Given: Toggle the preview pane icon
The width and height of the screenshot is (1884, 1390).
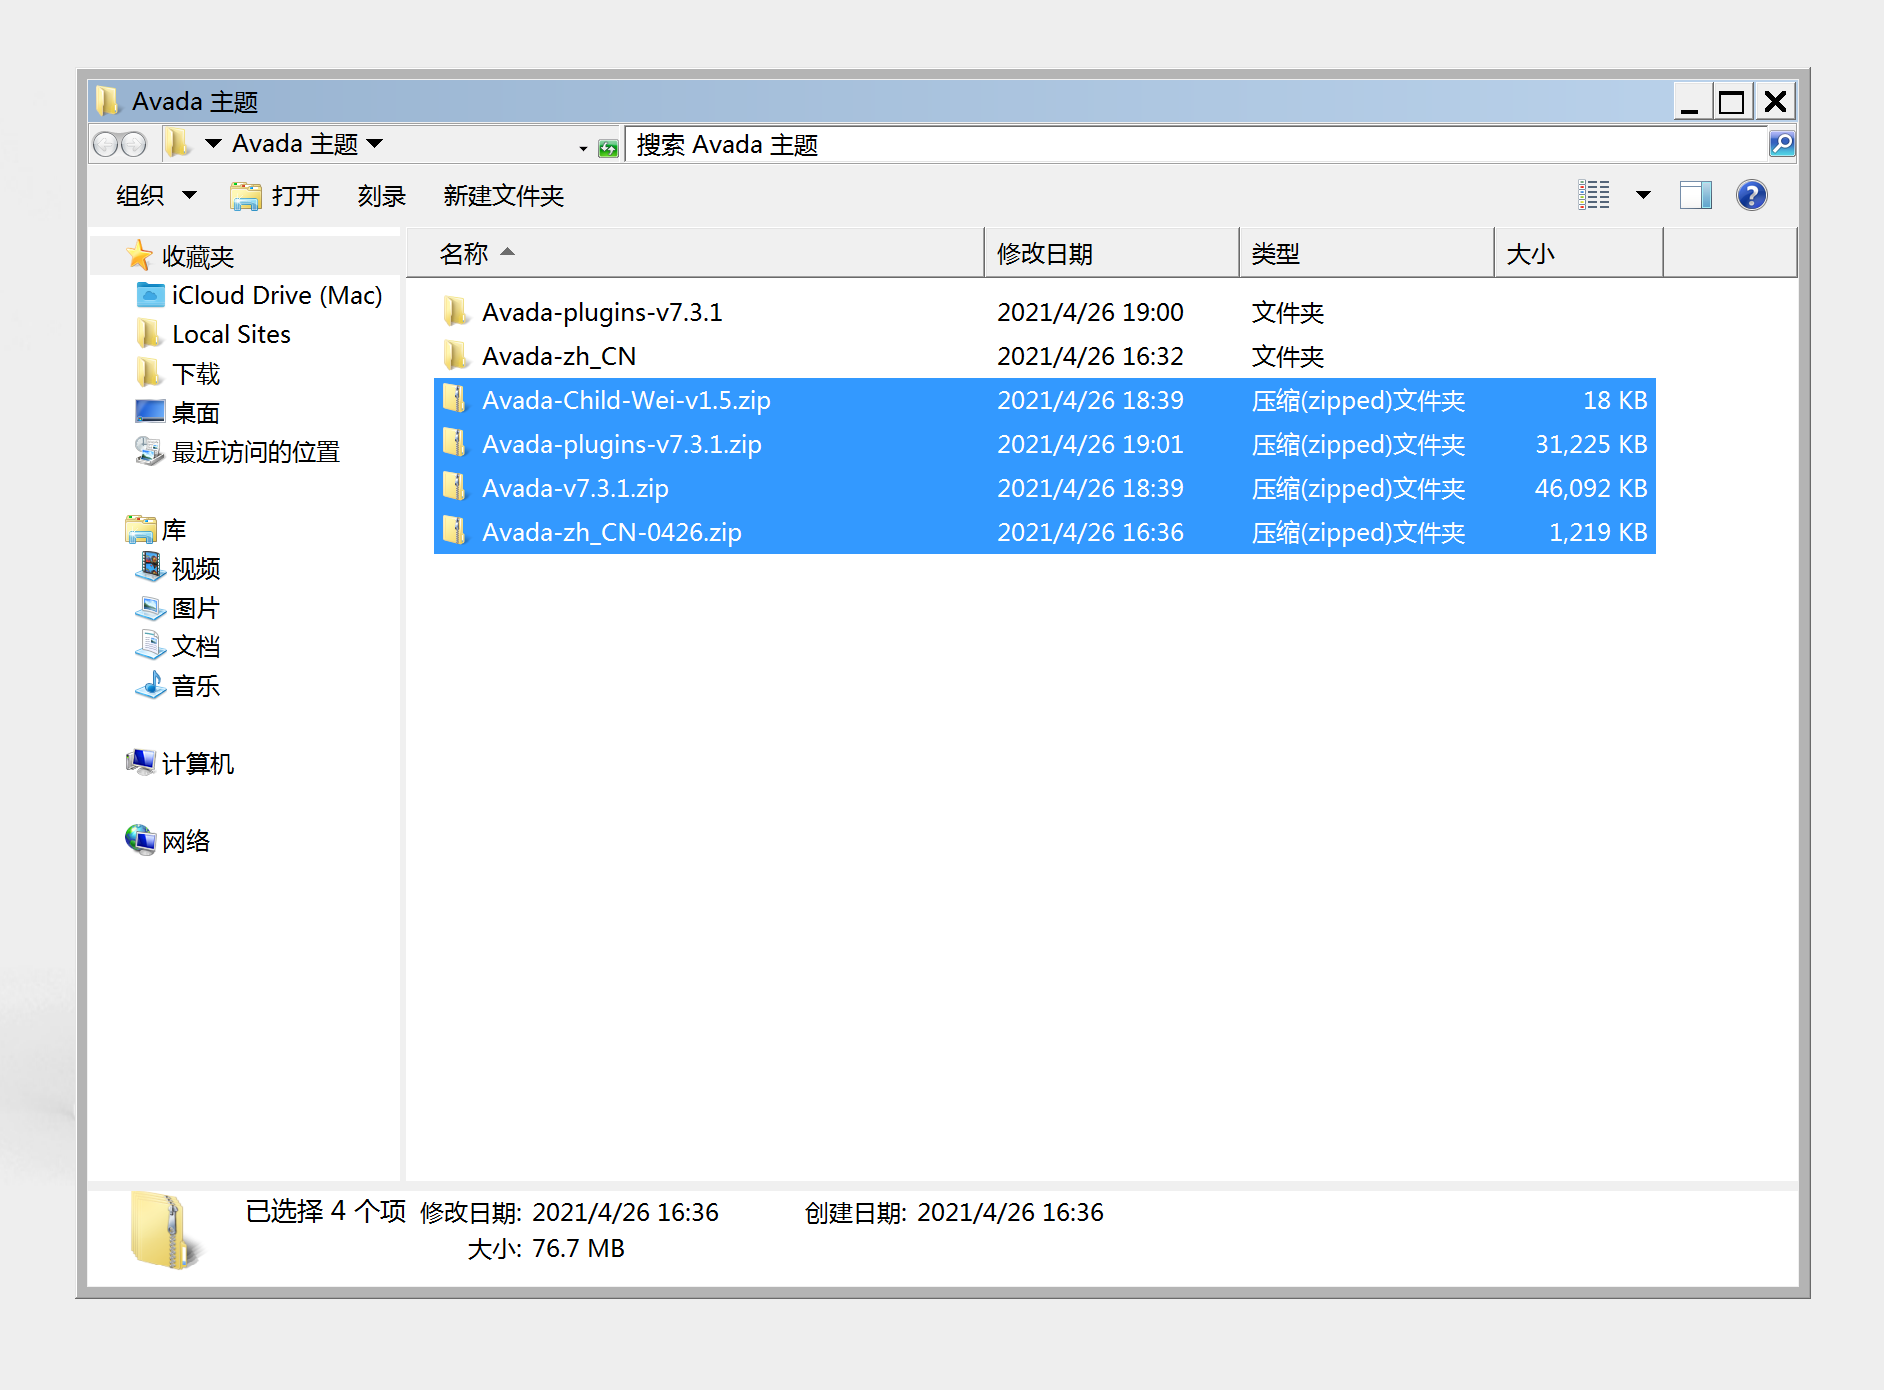Looking at the screenshot, I should pyautogui.click(x=1696, y=195).
